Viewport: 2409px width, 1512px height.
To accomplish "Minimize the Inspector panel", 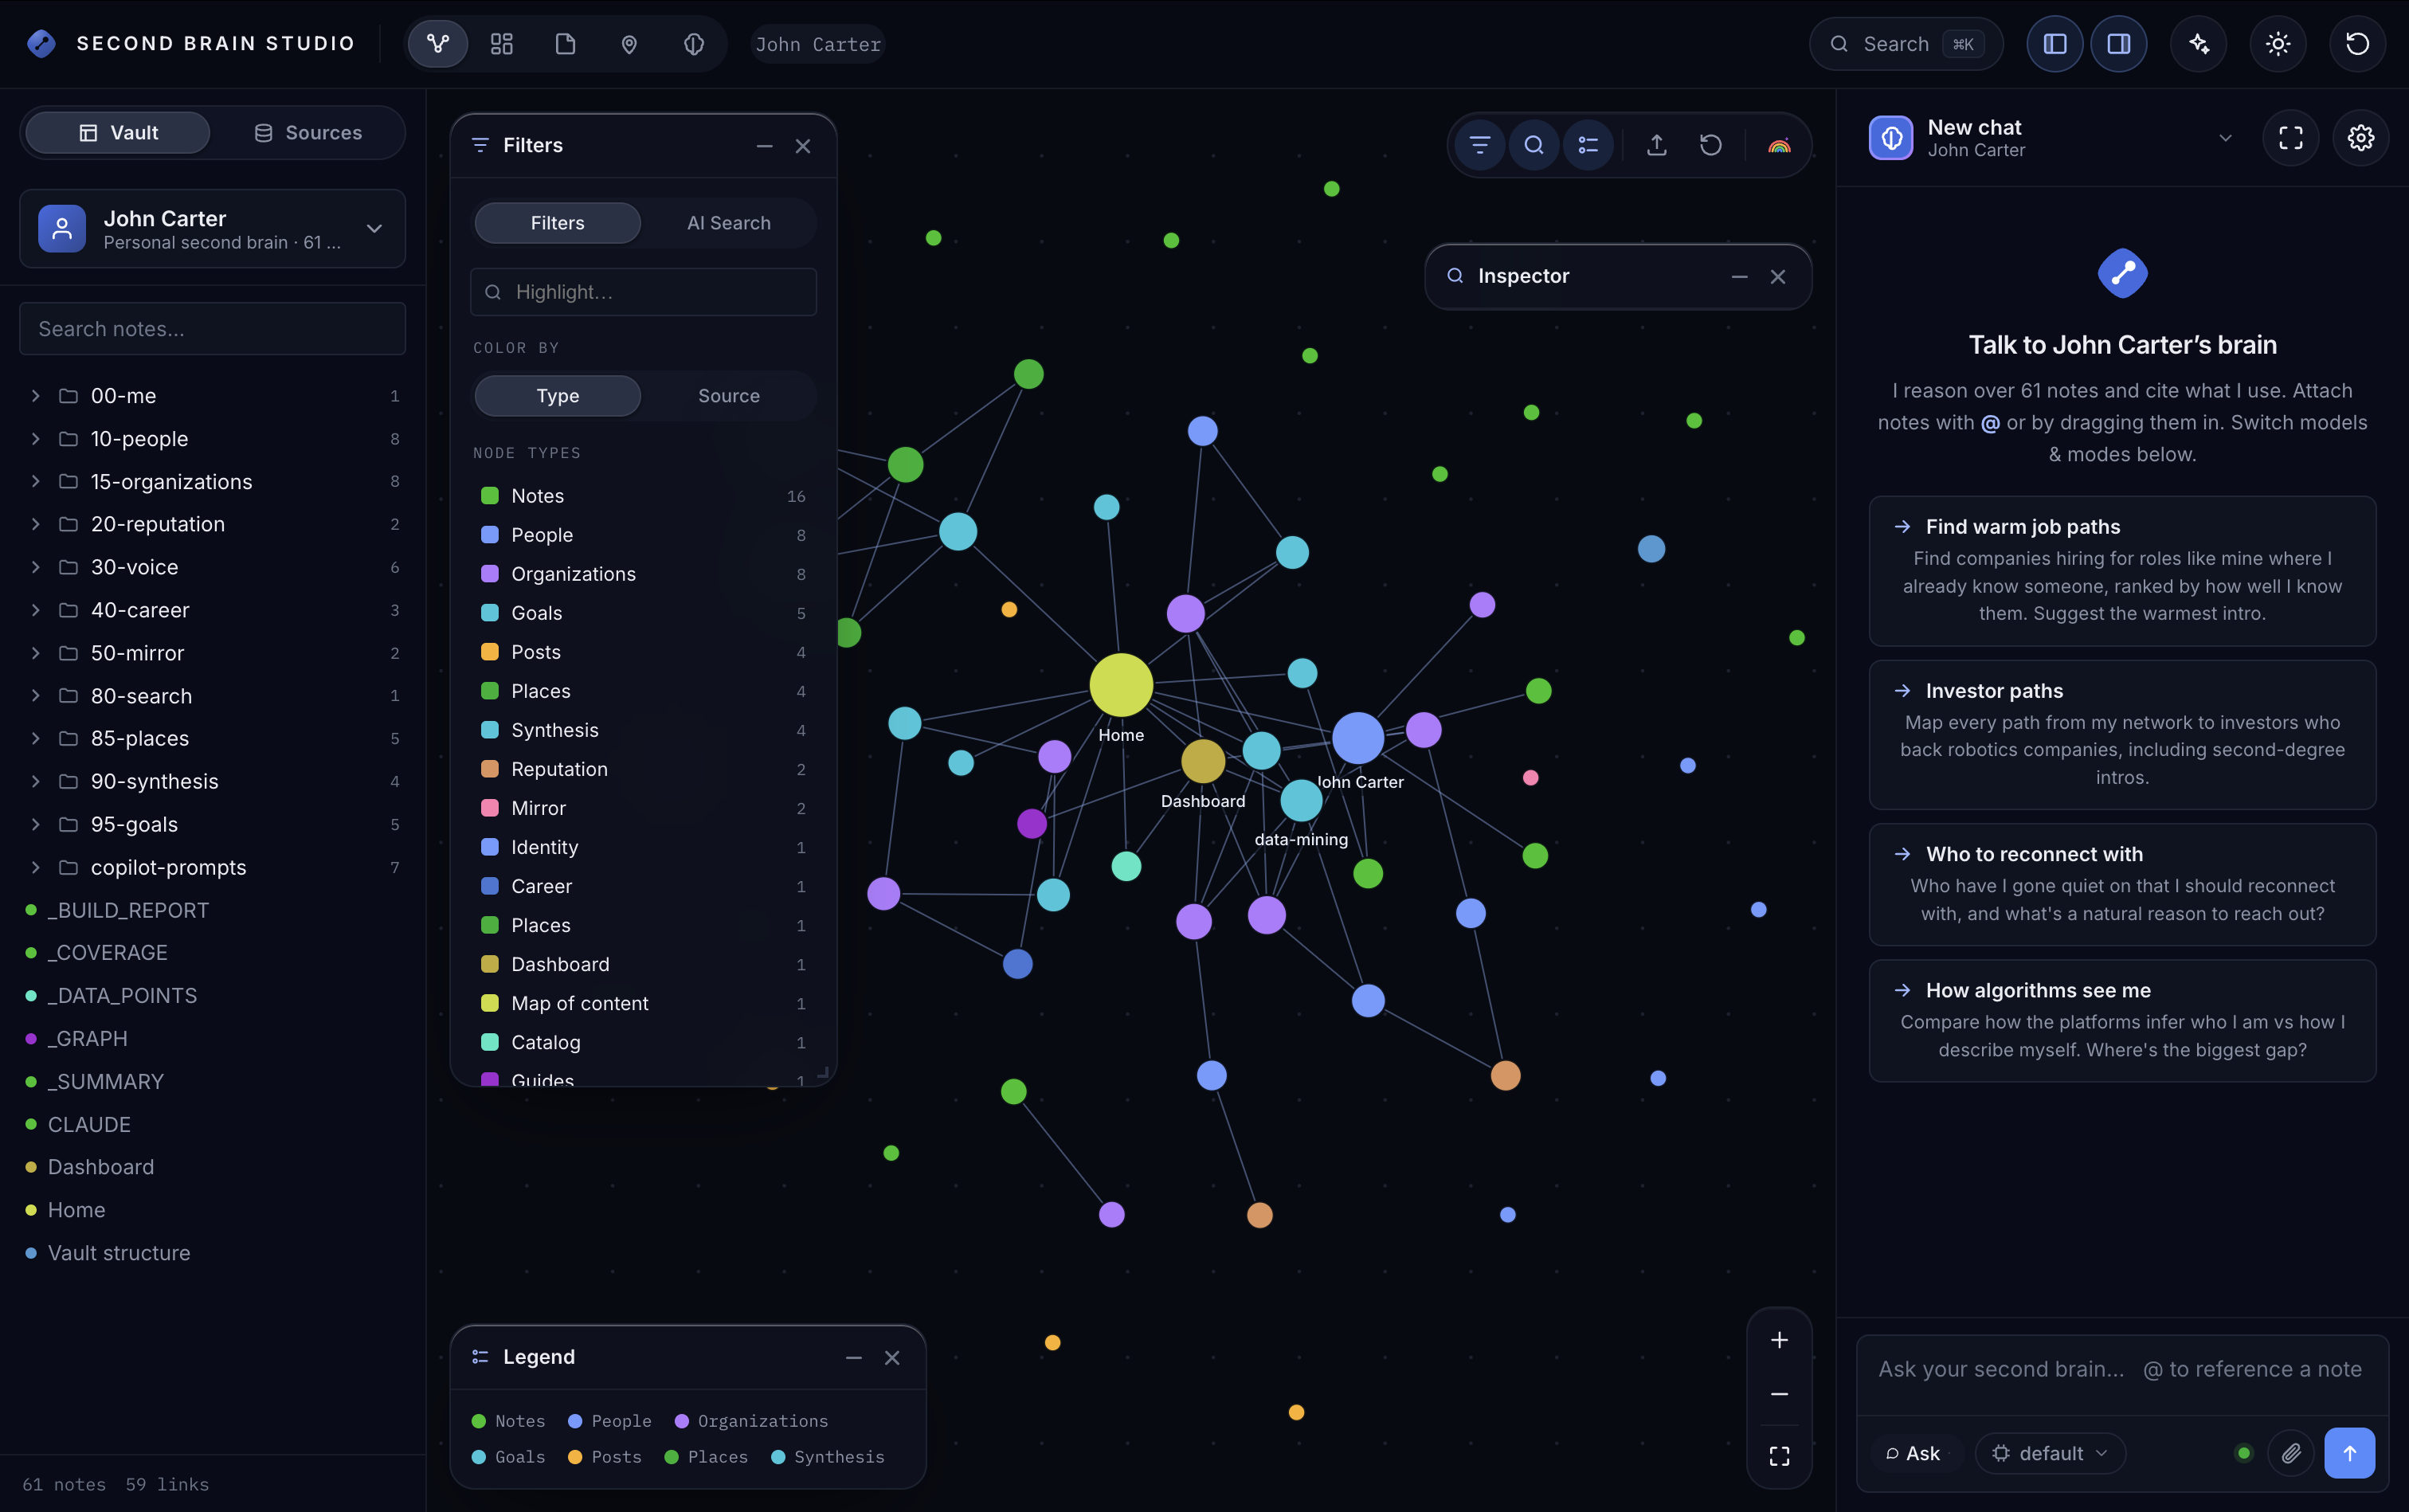I will 1739,277.
